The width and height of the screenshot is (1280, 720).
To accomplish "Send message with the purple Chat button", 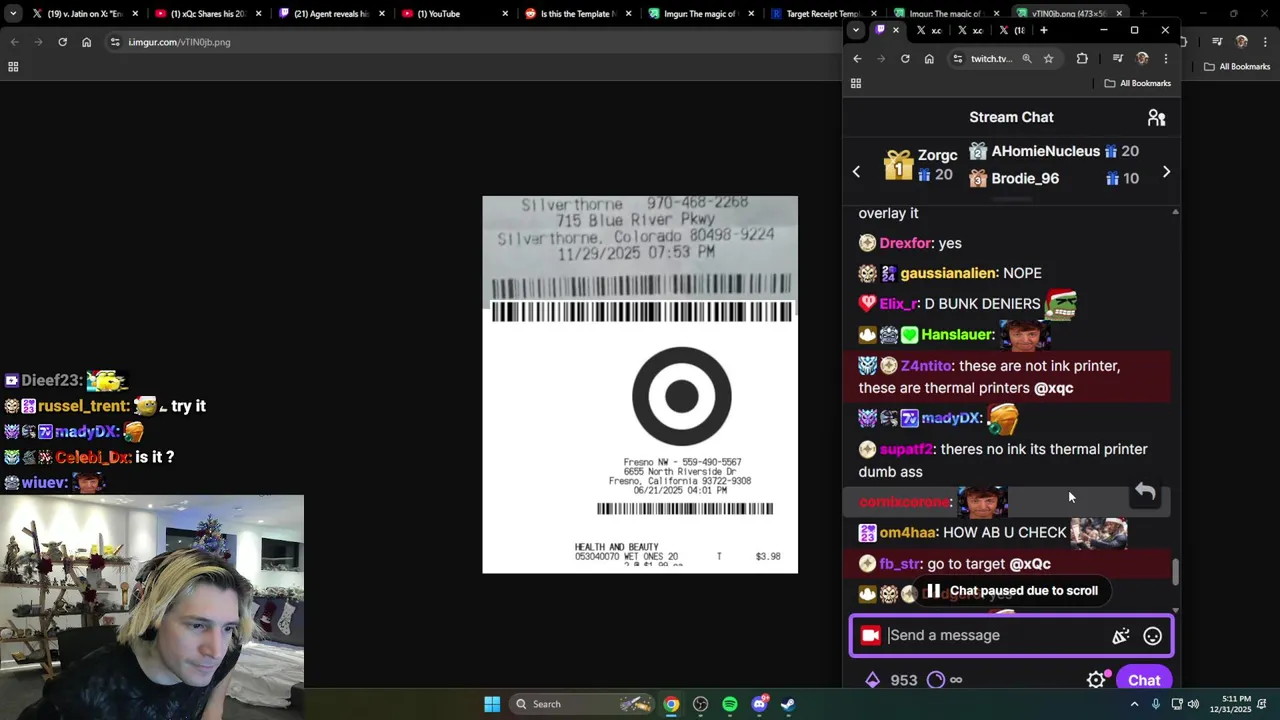I will point(1144,680).
